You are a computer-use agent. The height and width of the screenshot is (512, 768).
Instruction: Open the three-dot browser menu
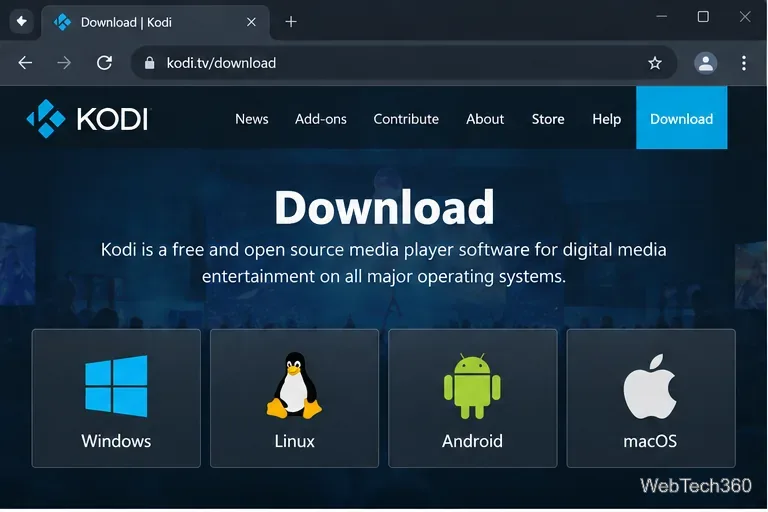pos(744,63)
